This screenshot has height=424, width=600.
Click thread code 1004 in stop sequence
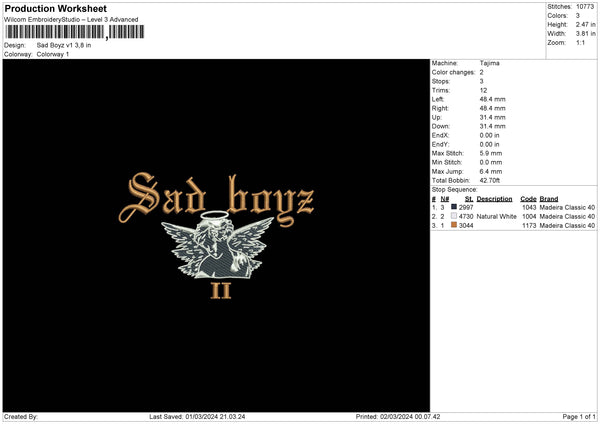pos(529,217)
